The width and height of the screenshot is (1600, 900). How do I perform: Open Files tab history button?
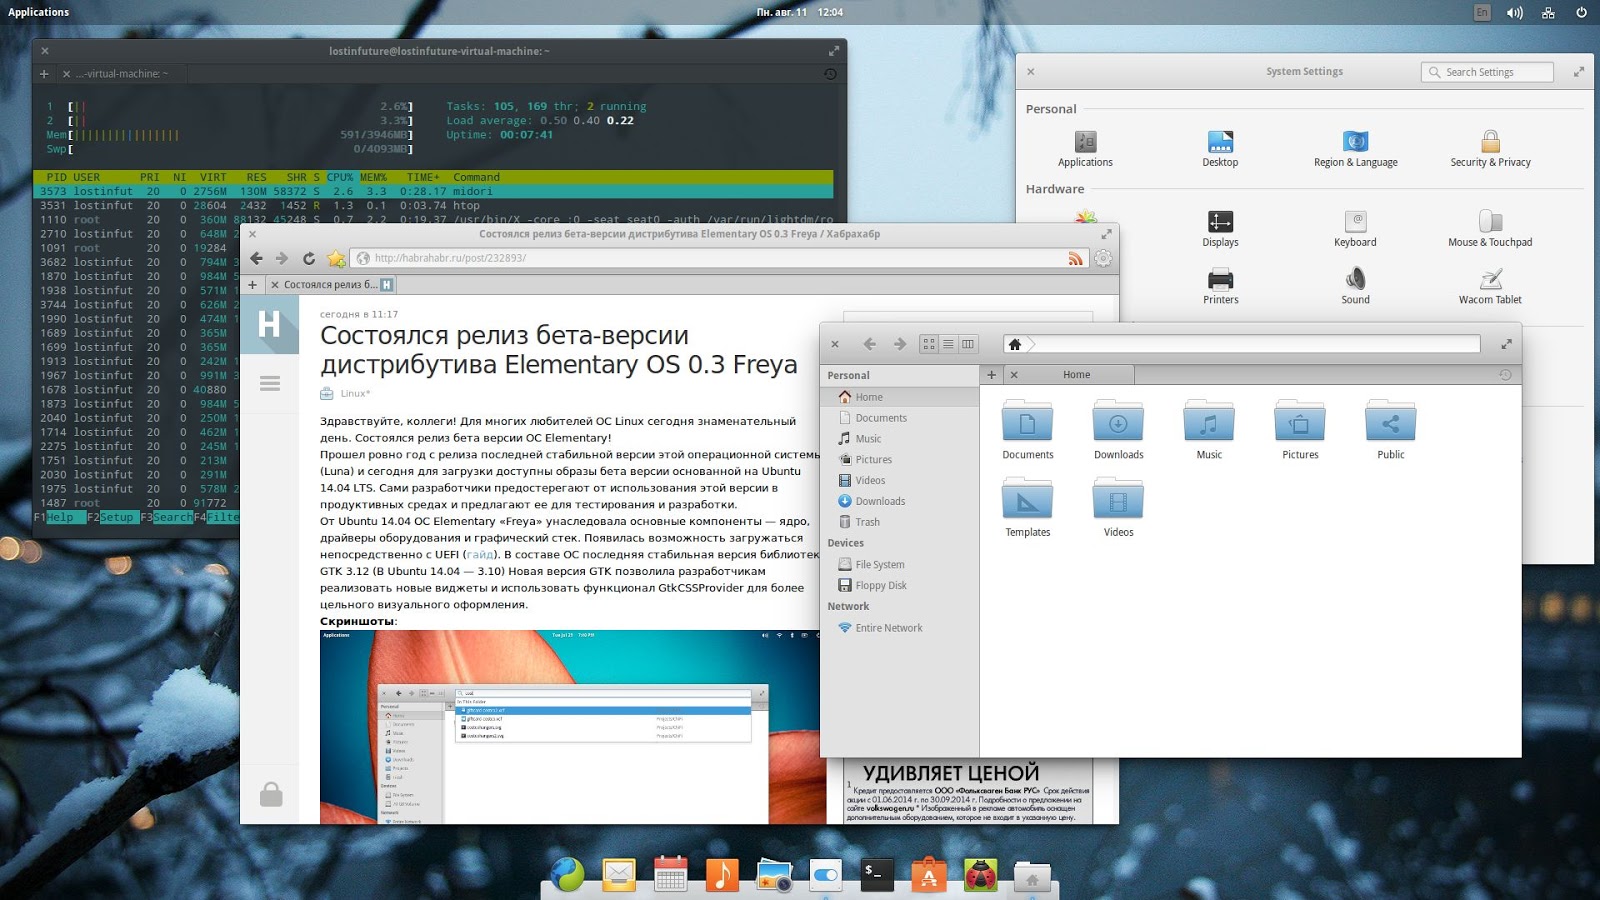click(x=1505, y=375)
